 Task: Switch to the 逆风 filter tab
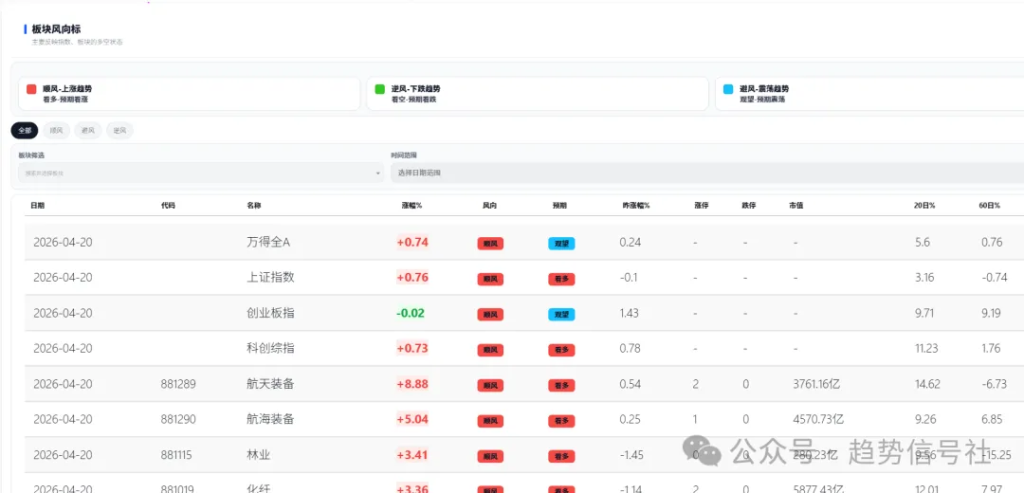120,131
